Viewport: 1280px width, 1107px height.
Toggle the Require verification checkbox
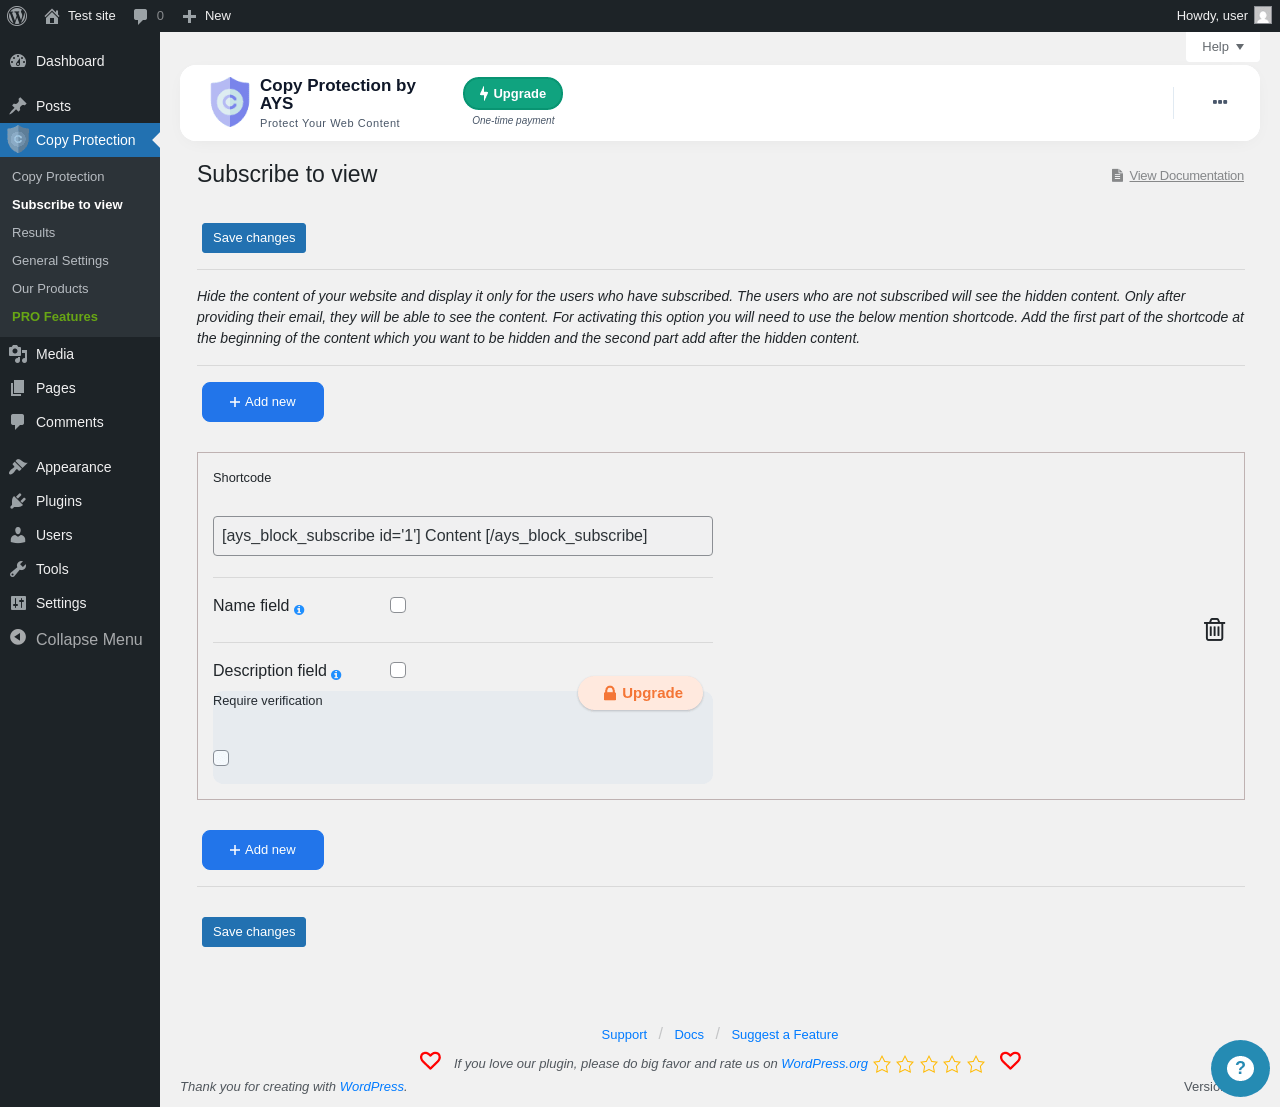pyautogui.click(x=221, y=758)
